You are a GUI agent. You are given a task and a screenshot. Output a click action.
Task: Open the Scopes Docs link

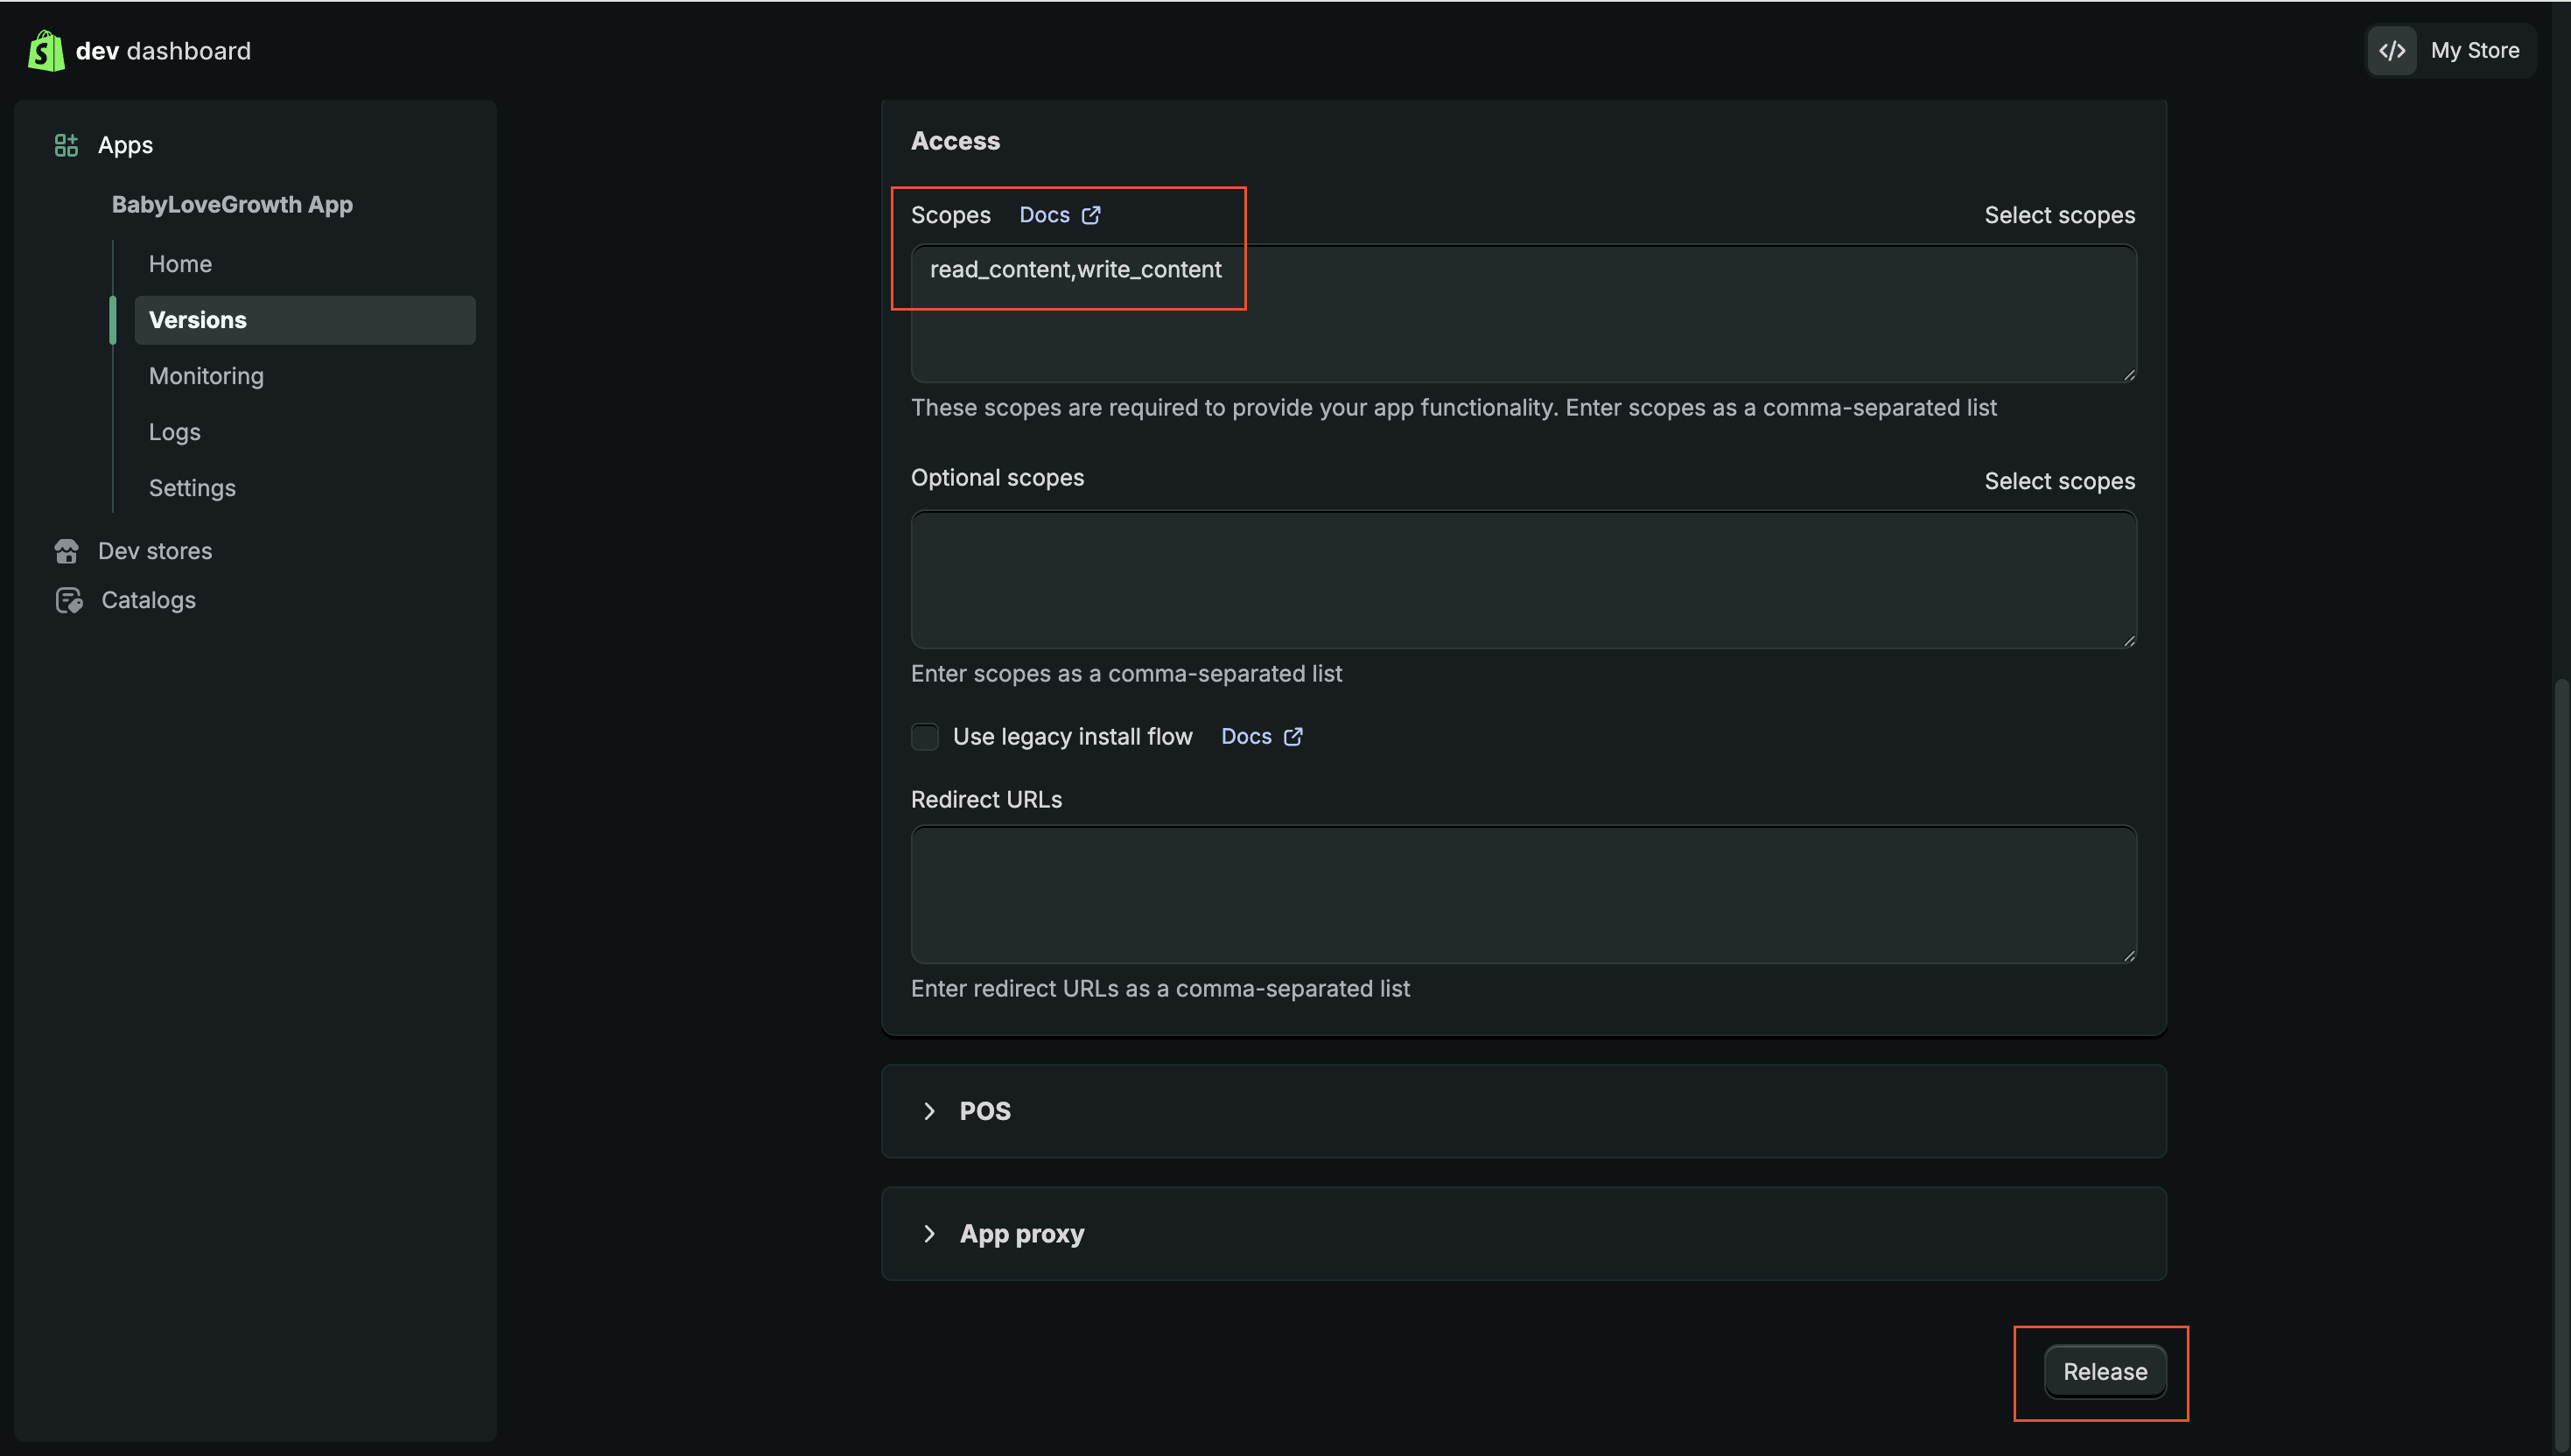click(1044, 215)
